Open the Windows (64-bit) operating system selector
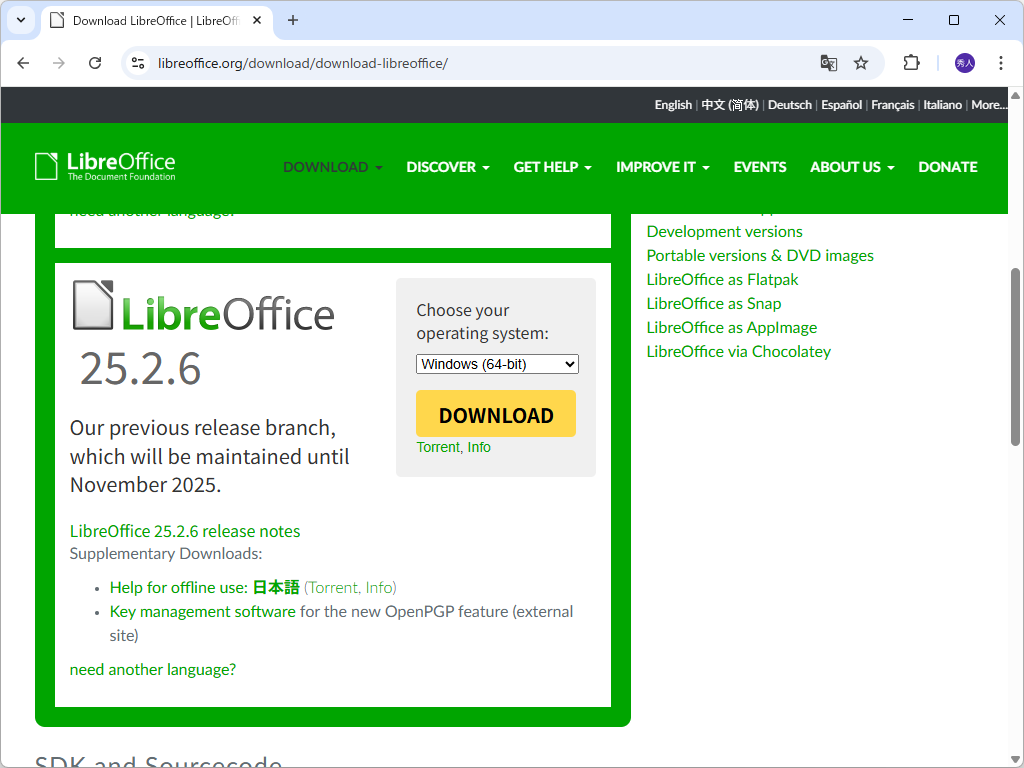1024x768 pixels. (497, 364)
